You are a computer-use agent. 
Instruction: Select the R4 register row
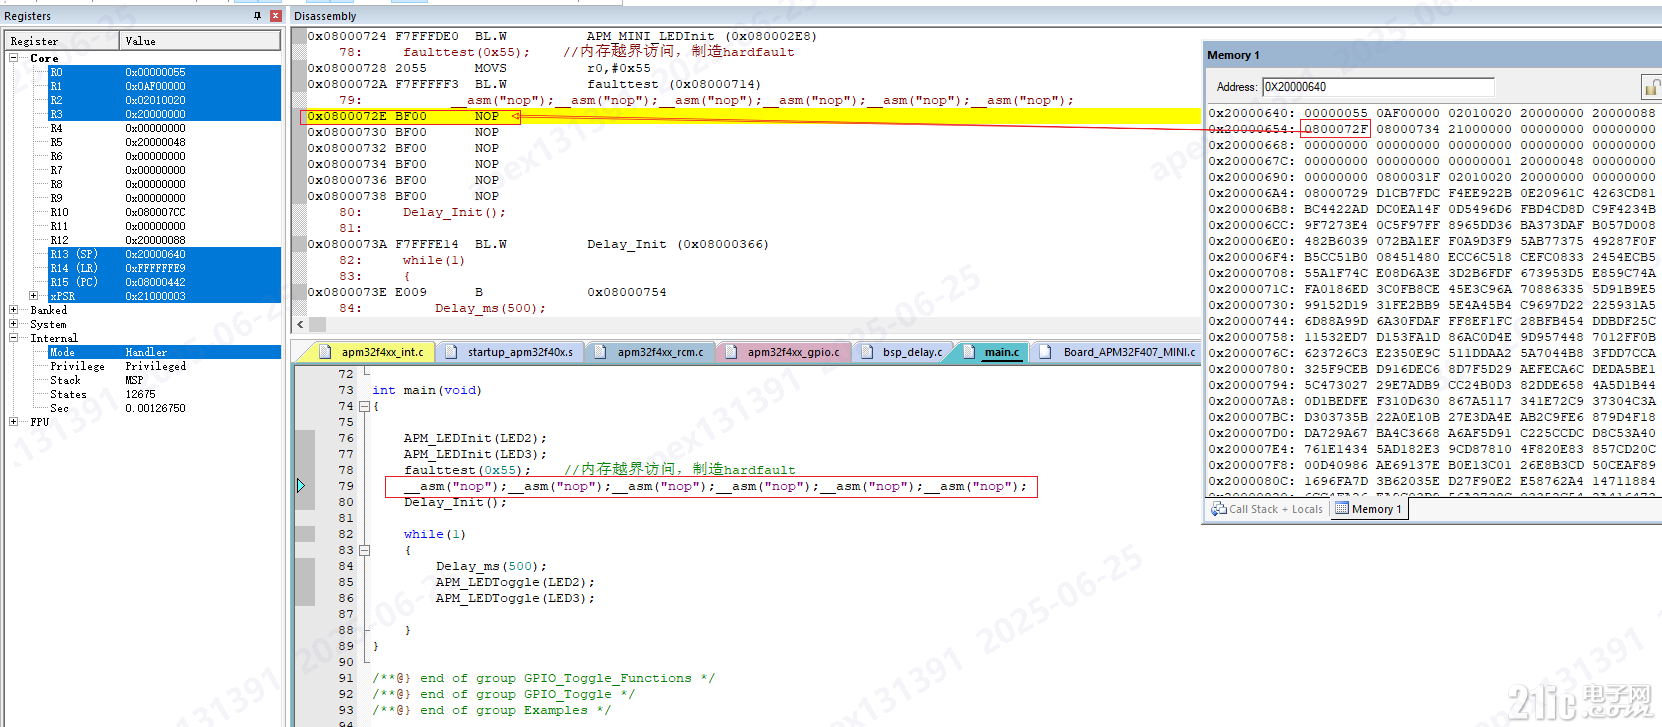[x=164, y=128]
